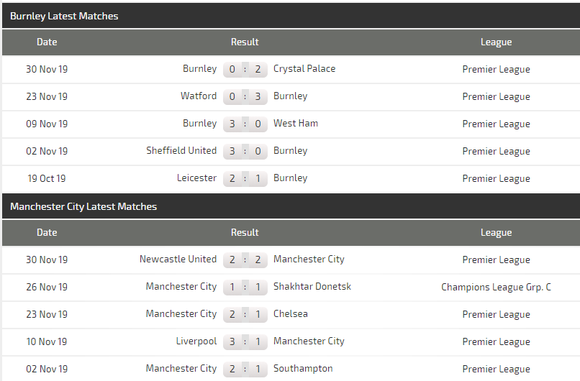This screenshot has height=381, width=580.
Task: Click the 0 : 2 Burnley vs Crystal Palace score
Action: coord(245,69)
